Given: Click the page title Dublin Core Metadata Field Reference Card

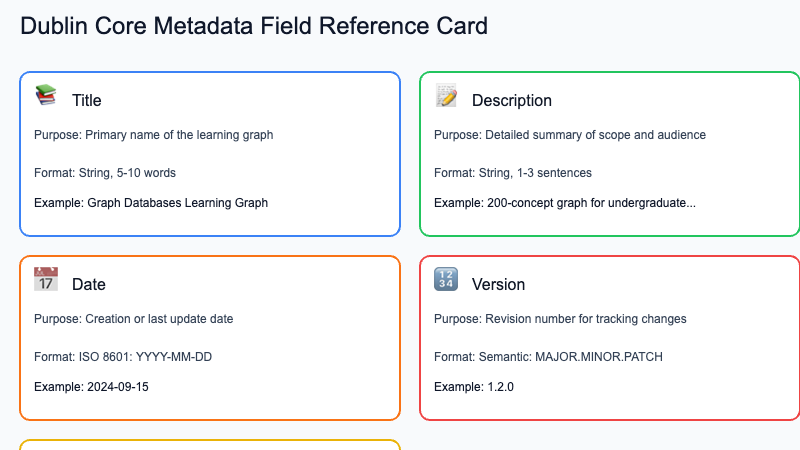Looking at the screenshot, I should tap(254, 26).
